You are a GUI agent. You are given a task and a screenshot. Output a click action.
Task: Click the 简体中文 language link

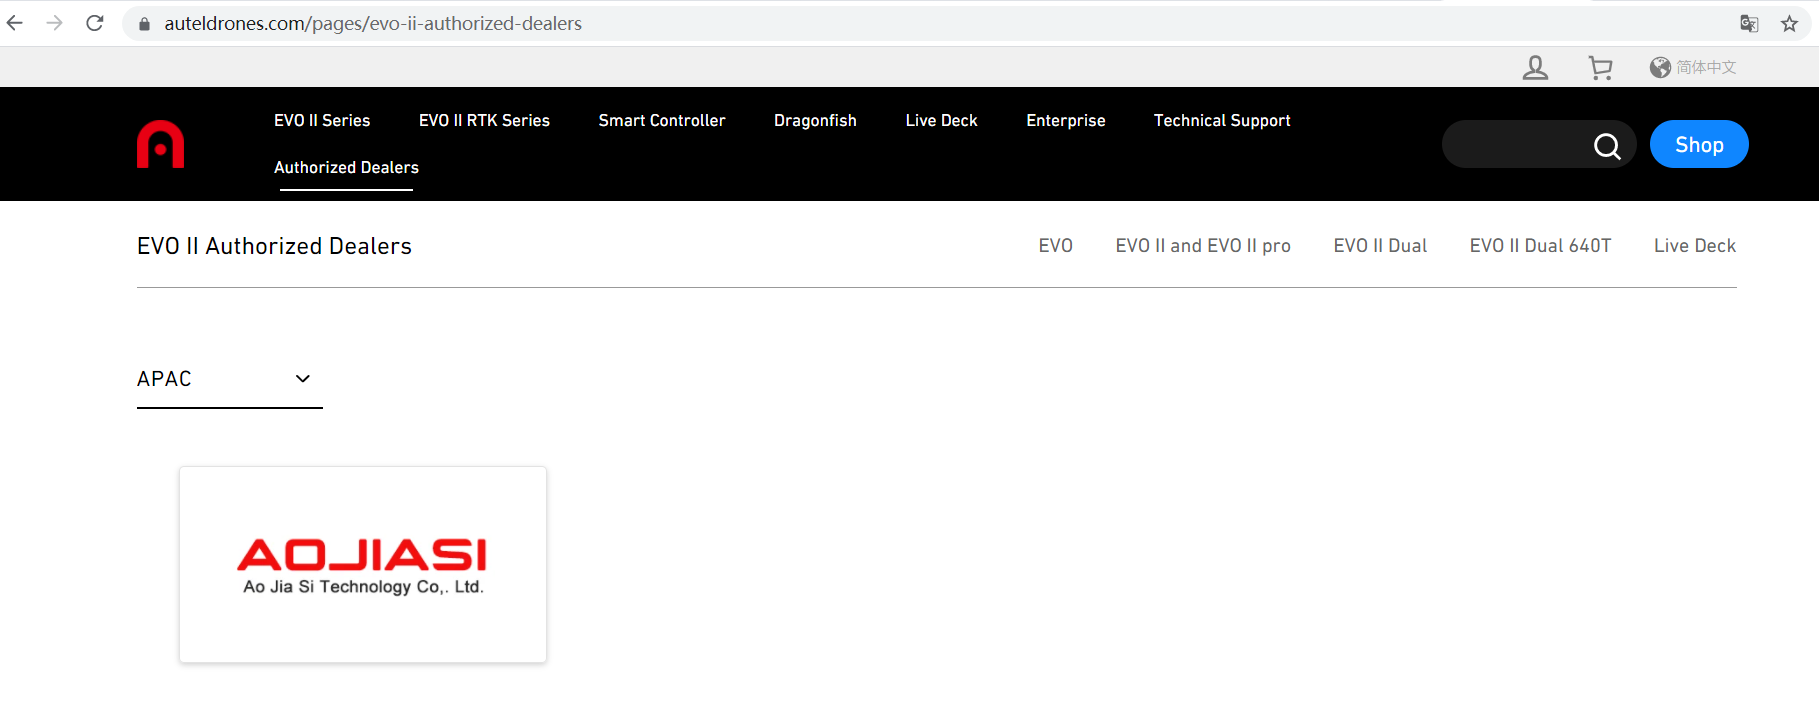click(x=1706, y=67)
